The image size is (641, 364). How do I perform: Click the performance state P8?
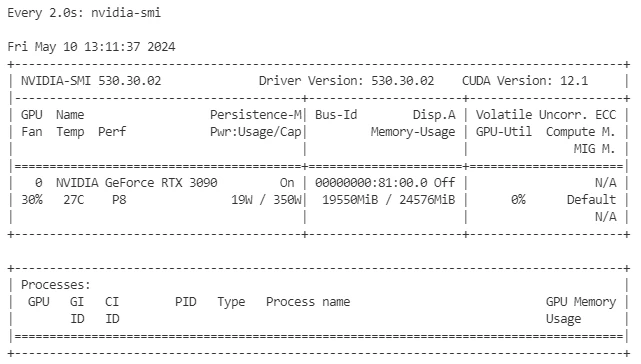[119, 200]
